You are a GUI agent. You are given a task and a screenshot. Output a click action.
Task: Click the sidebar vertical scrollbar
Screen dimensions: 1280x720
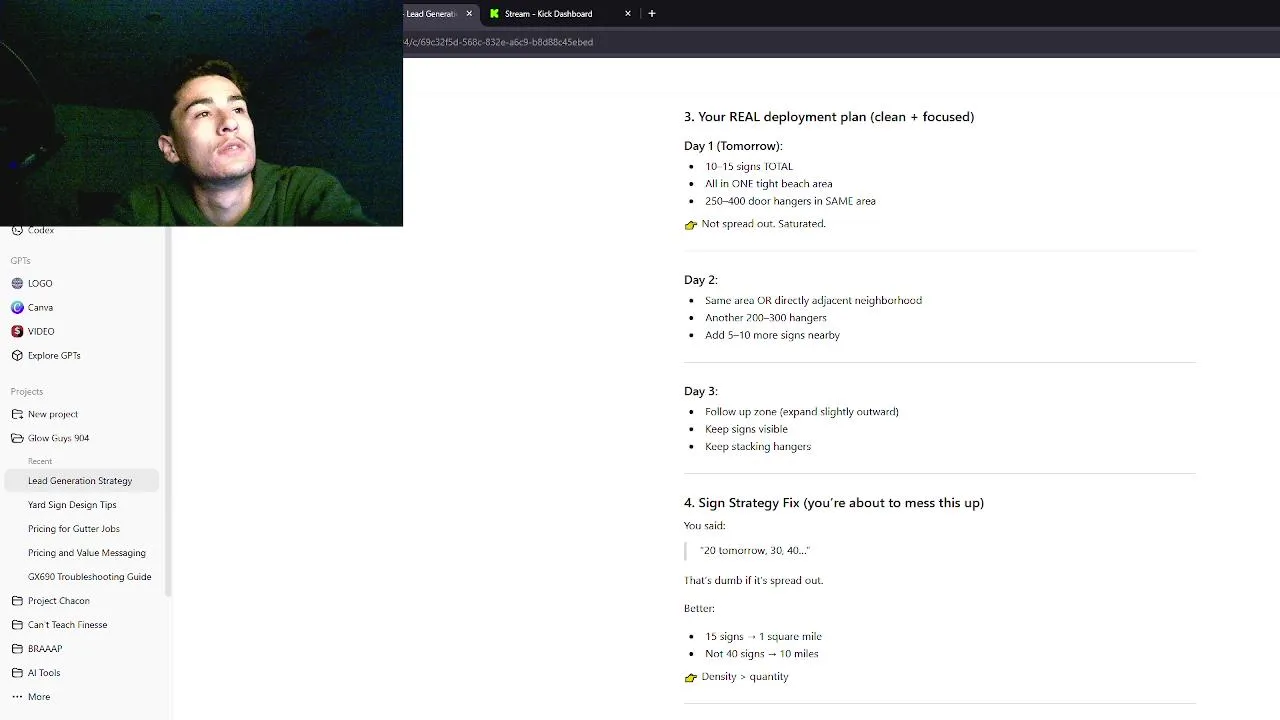168,410
